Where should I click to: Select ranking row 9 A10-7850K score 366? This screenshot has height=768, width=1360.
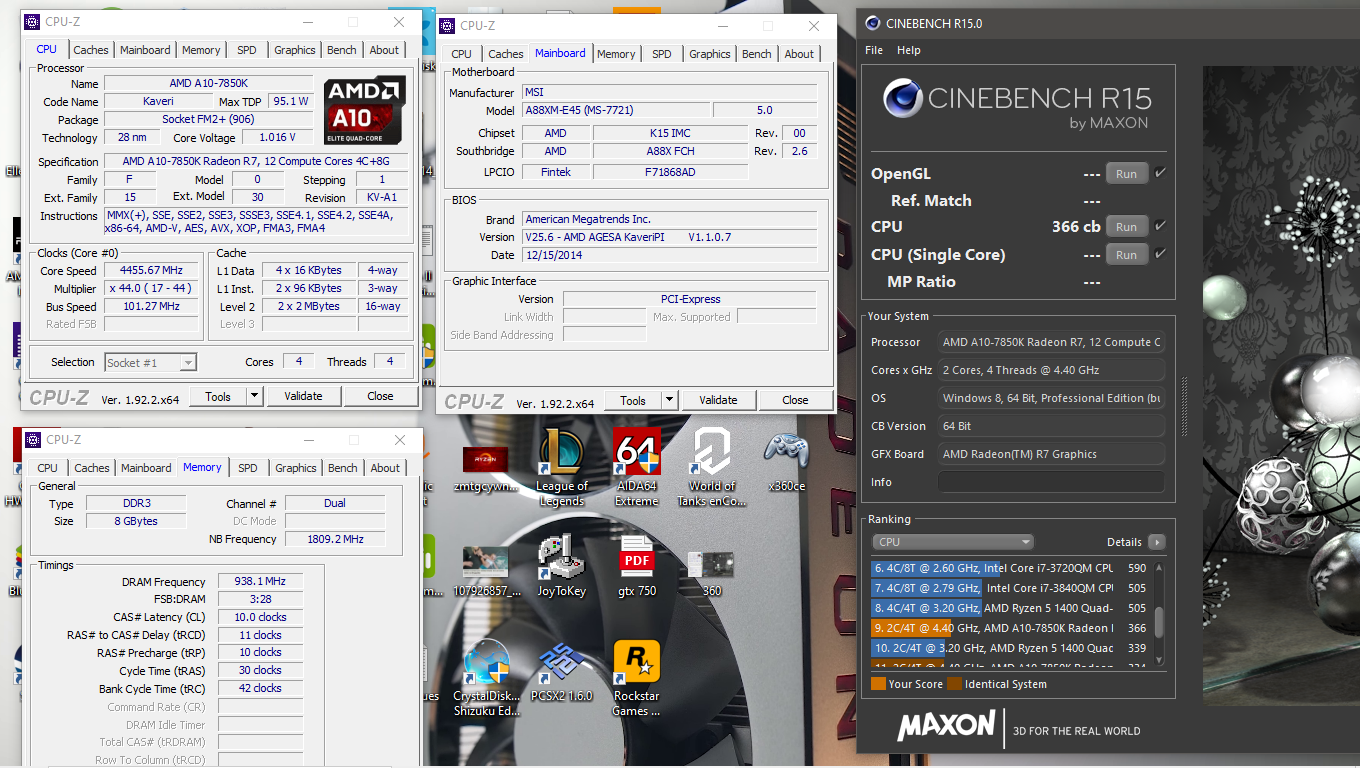pyautogui.click(x=1010, y=628)
